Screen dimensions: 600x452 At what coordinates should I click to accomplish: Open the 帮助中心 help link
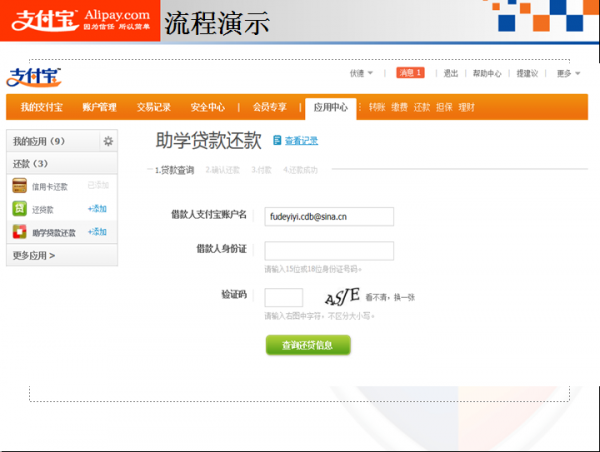tap(487, 73)
